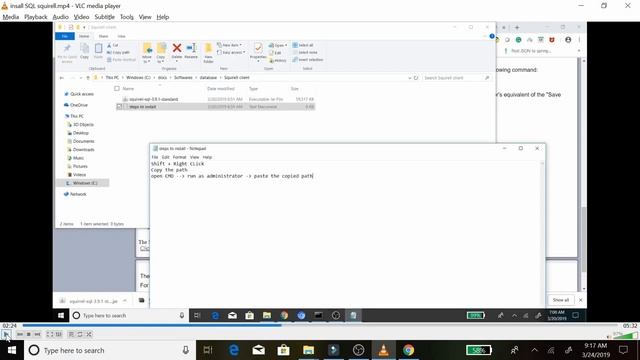The width and height of the screenshot is (640, 360).
Task: Expand hidden system tray icons
Action: click(x=534, y=350)
